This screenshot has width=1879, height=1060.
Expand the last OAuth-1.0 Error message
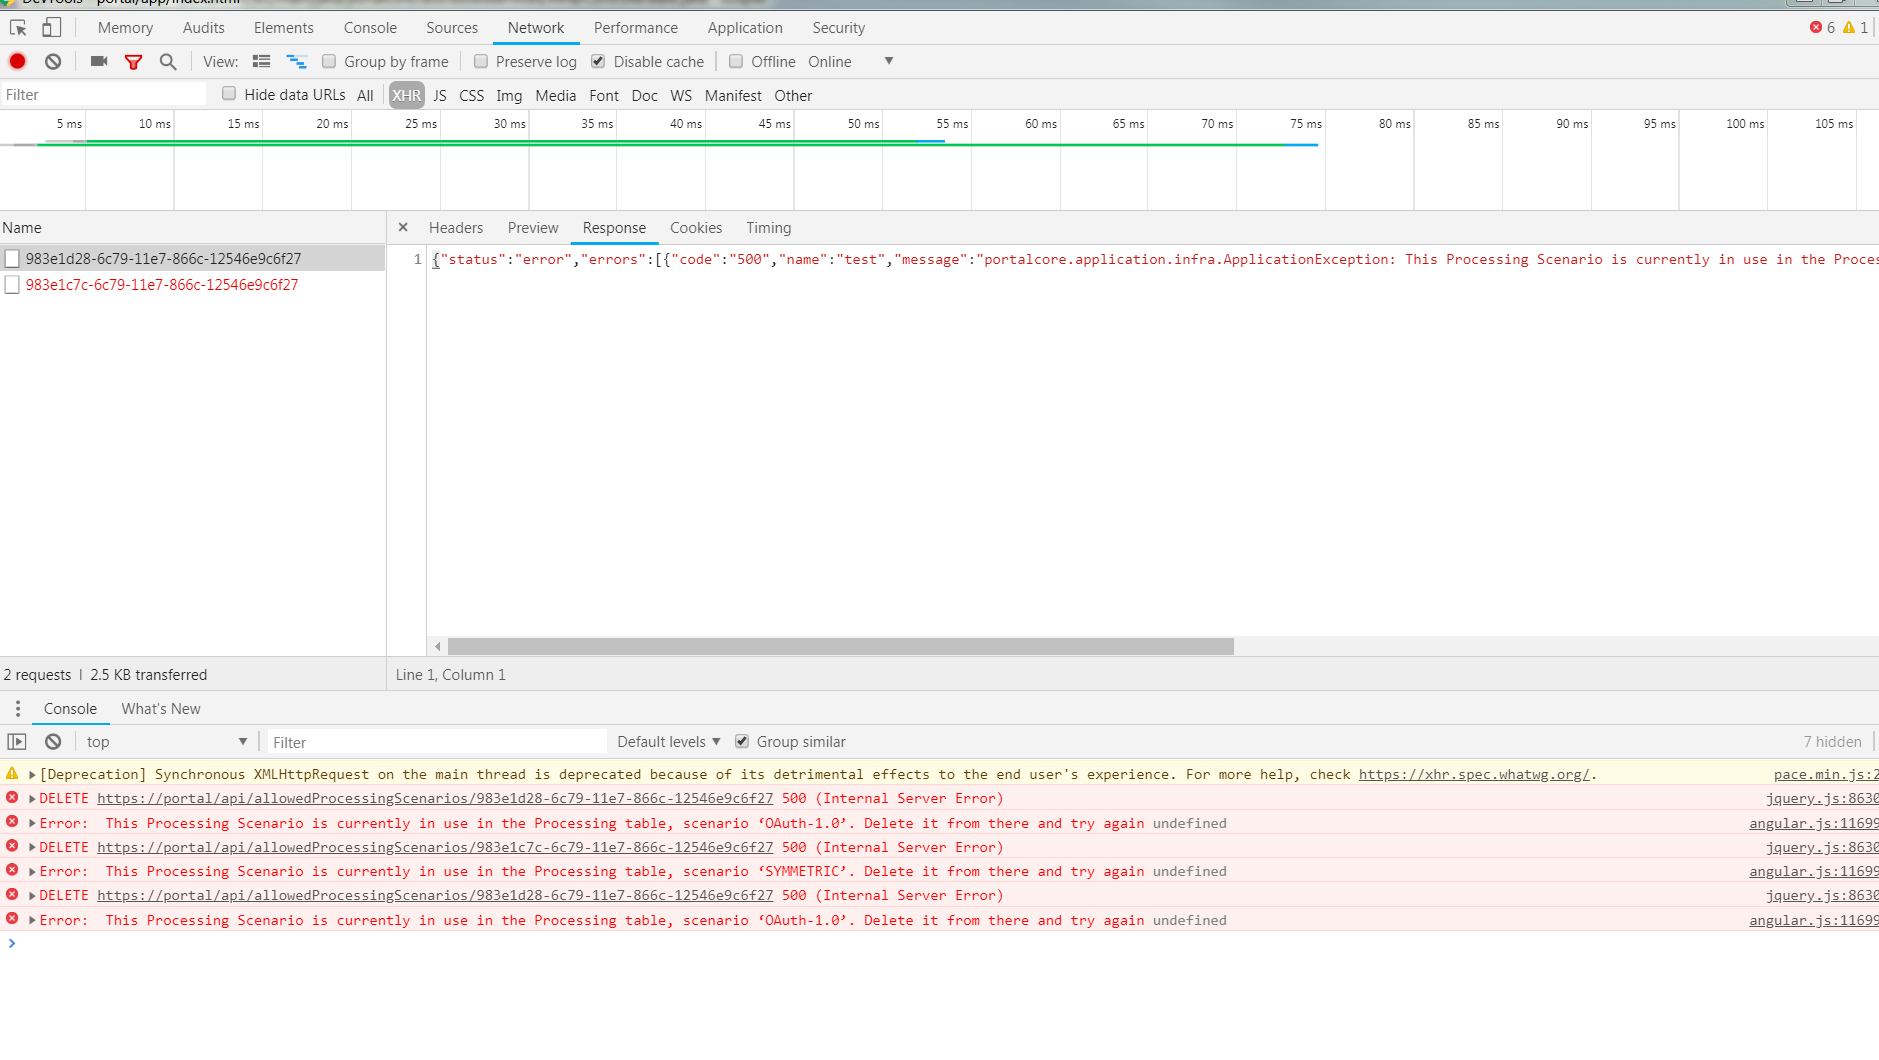coord(32,920)
